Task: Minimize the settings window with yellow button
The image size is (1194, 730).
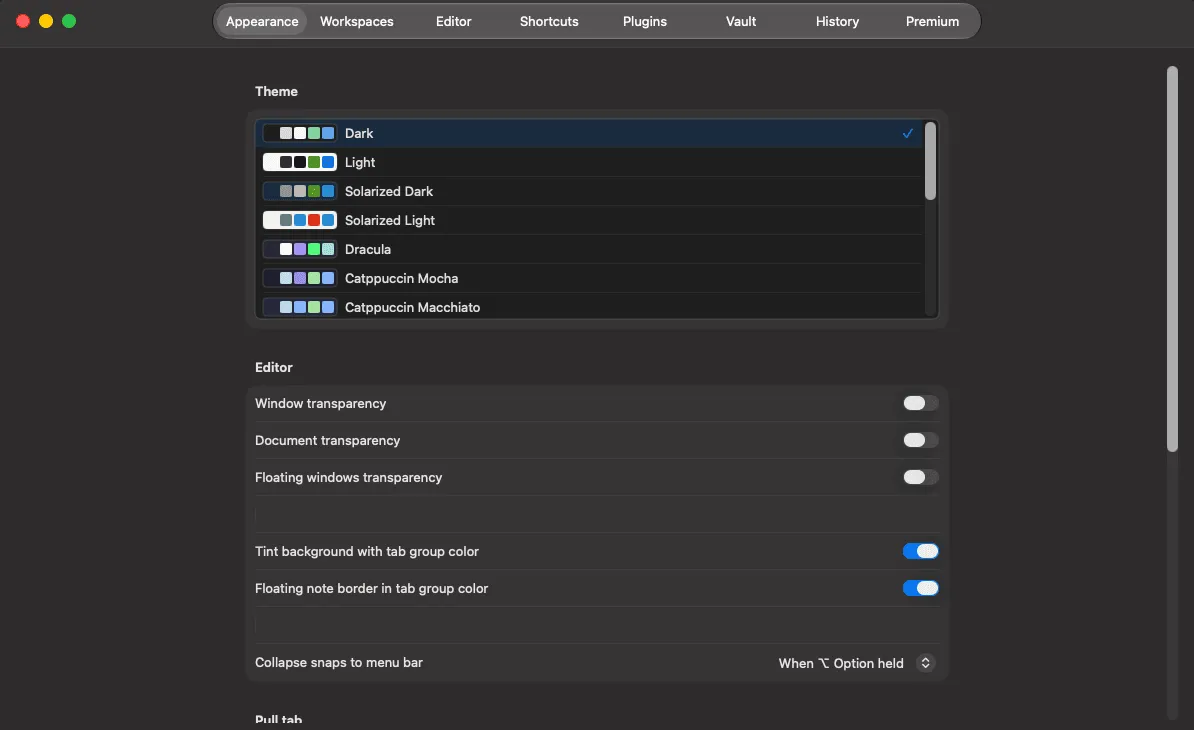Action: [x=46, y=21]
